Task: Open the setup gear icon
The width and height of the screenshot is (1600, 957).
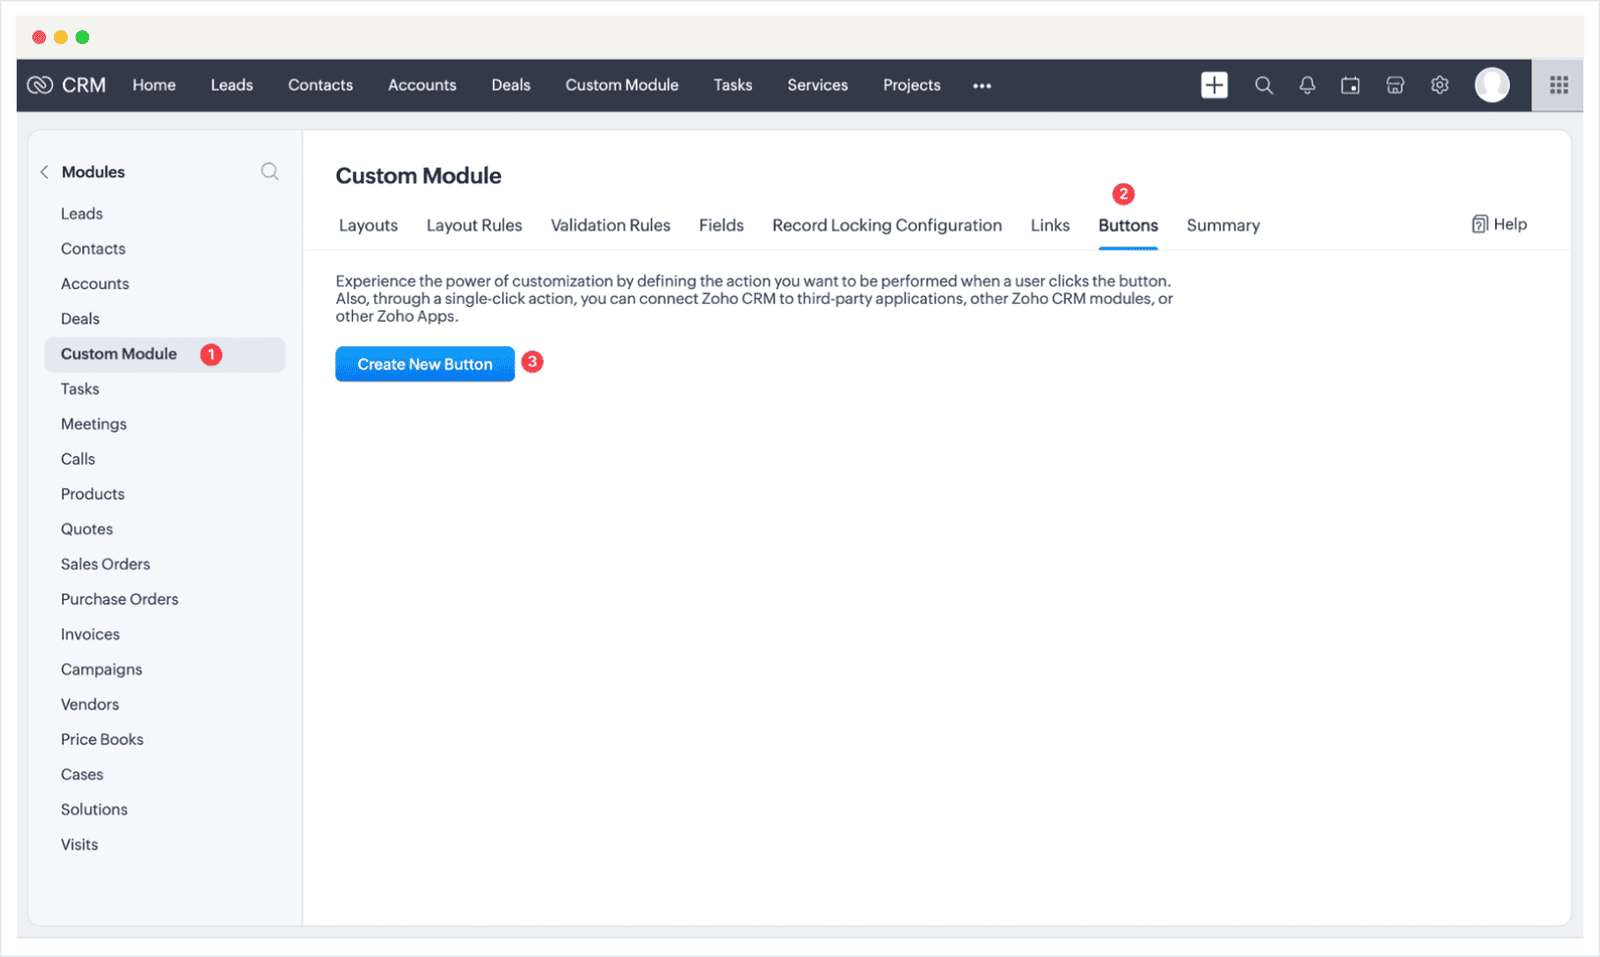Action: [x=1440, y=85]
